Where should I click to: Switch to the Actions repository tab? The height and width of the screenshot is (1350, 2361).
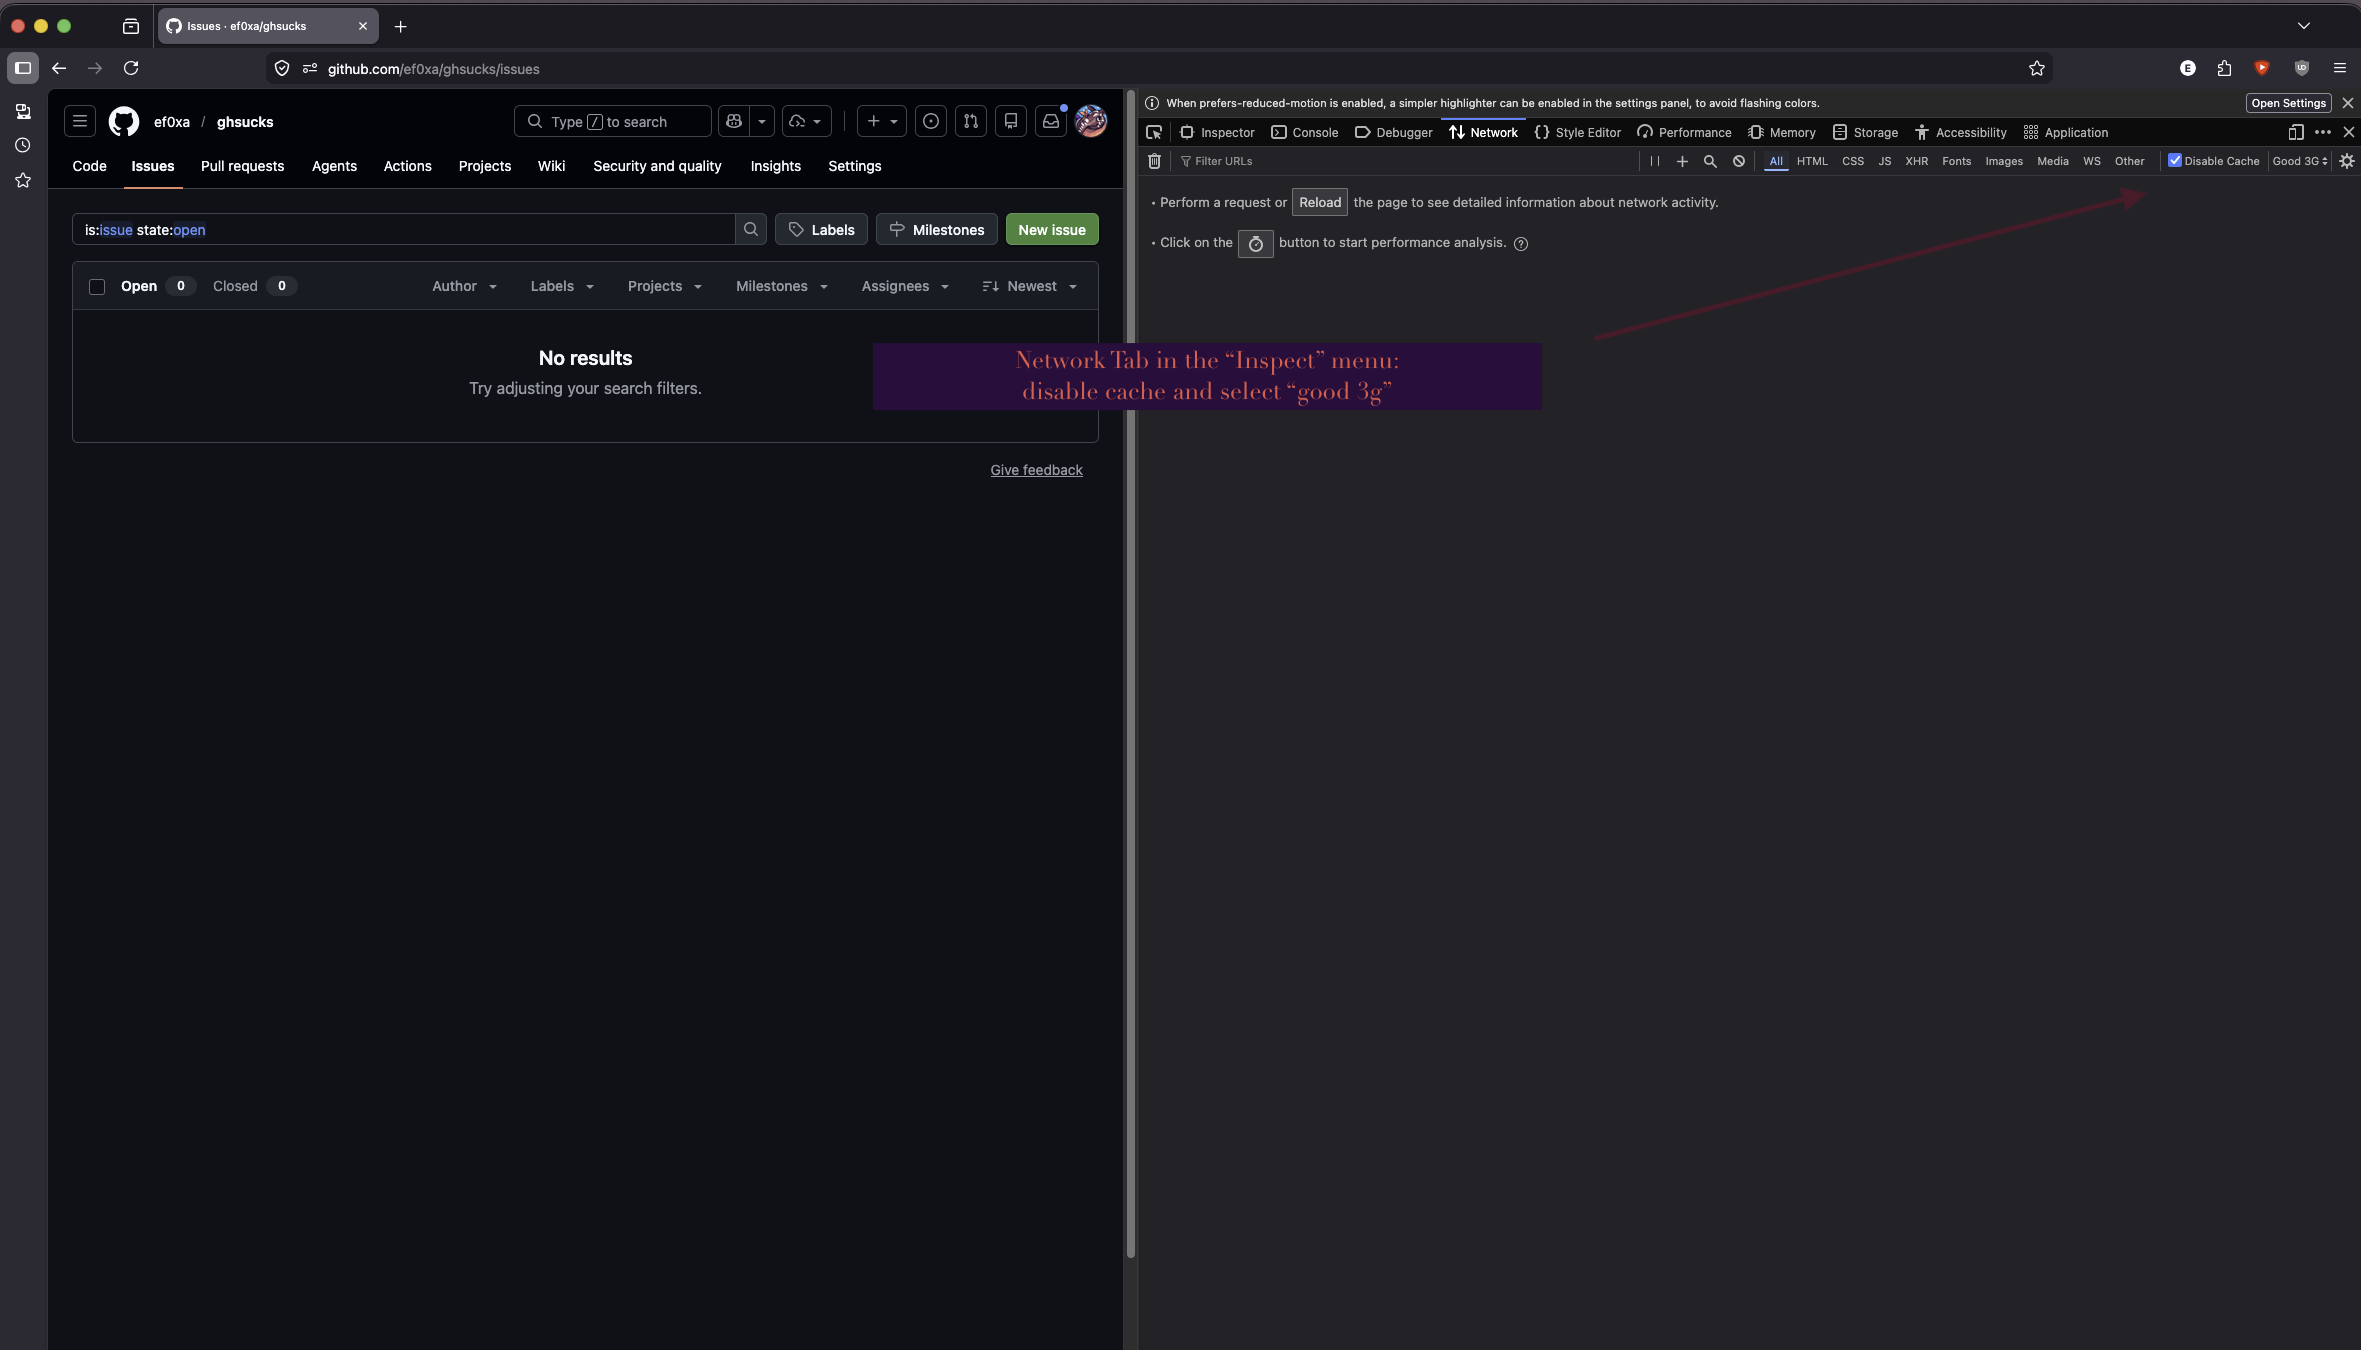[x=407, y=166]
